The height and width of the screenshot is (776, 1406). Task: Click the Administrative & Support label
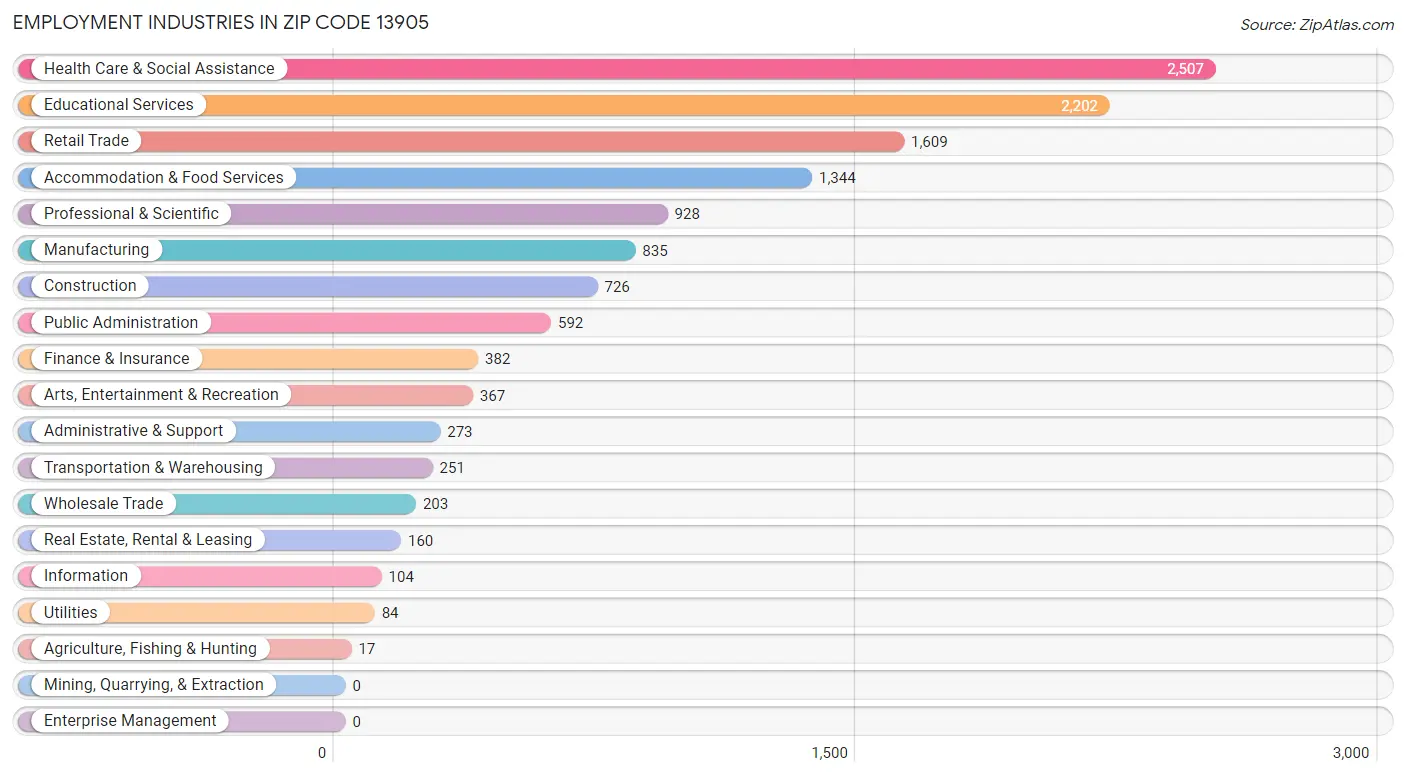point(134,431)
